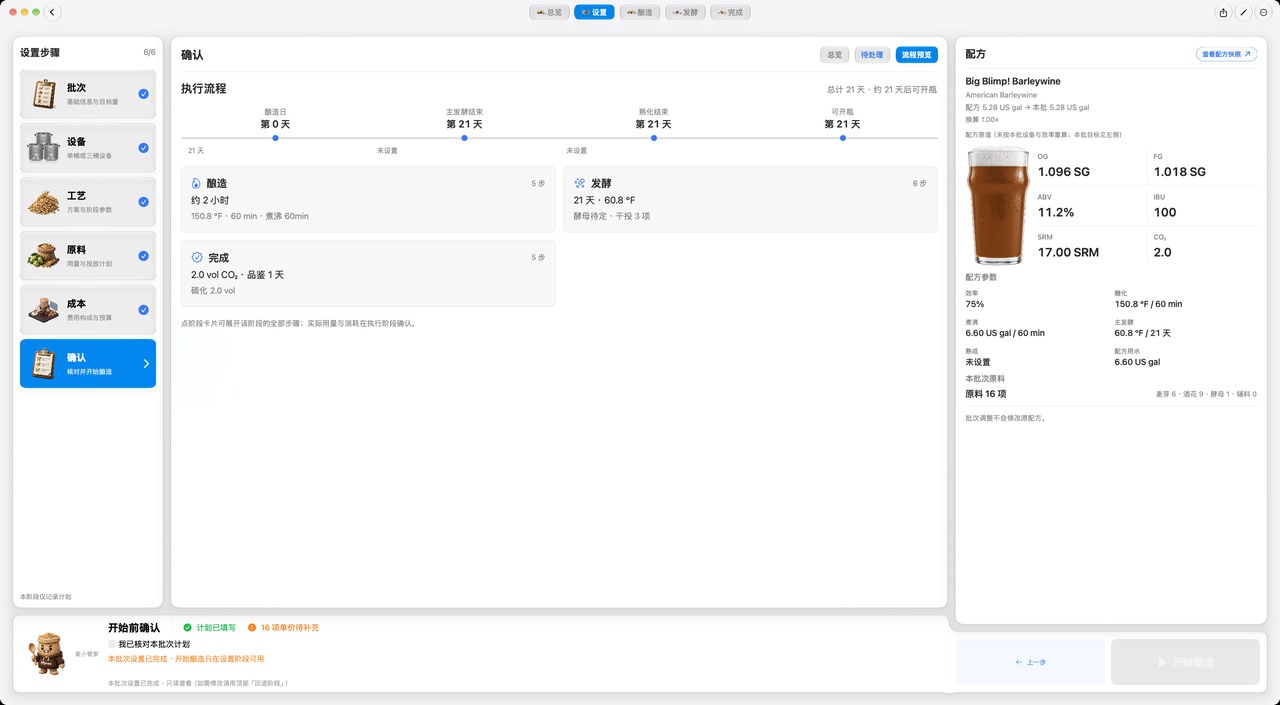Click the orange warning icon beside 16 项单价待补充

coord(252,628)
